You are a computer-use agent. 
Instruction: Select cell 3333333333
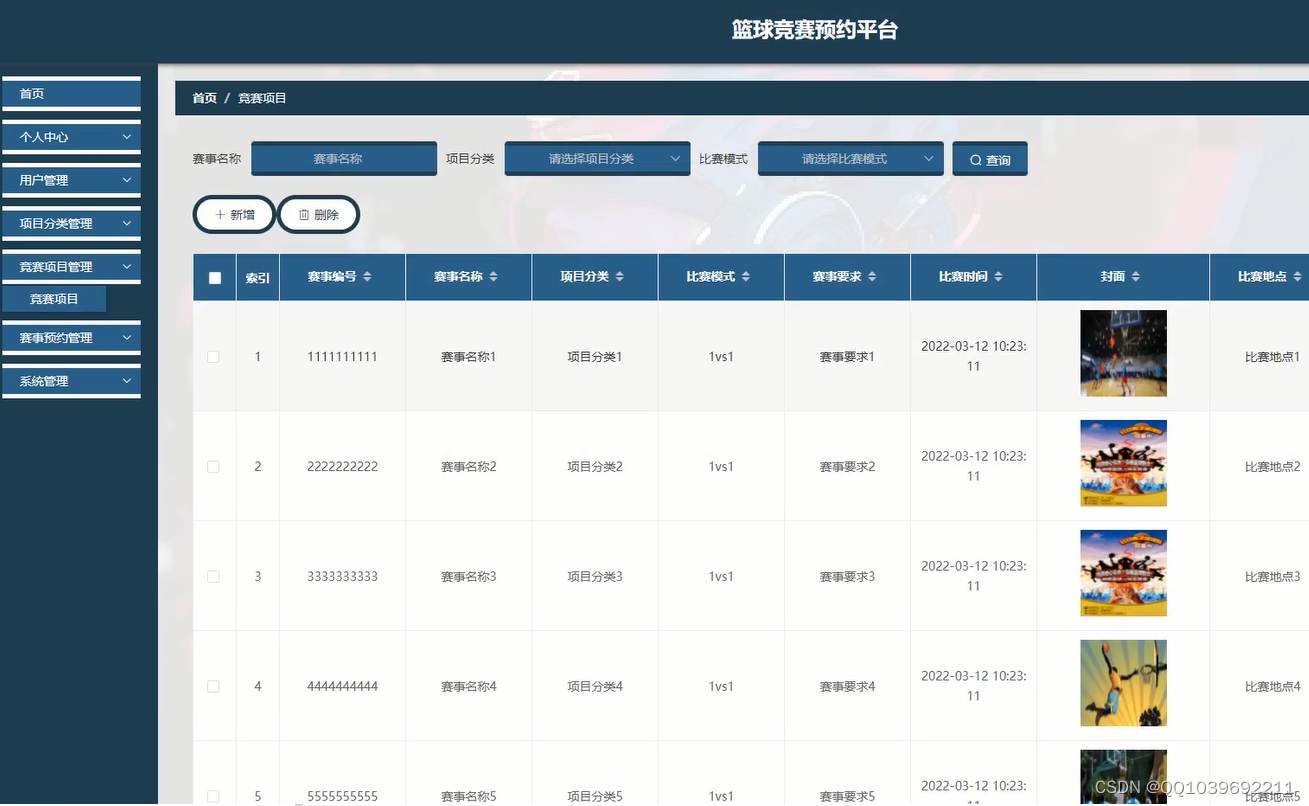coord(342,577)
